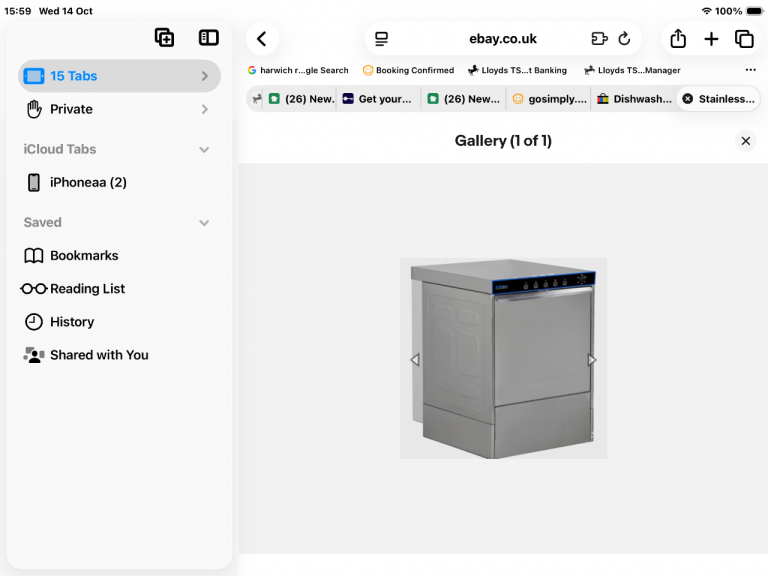Open Lloyds TS...t Banking favourite
The width and height of the screenshot is (768, 576).
pos(517,70)
